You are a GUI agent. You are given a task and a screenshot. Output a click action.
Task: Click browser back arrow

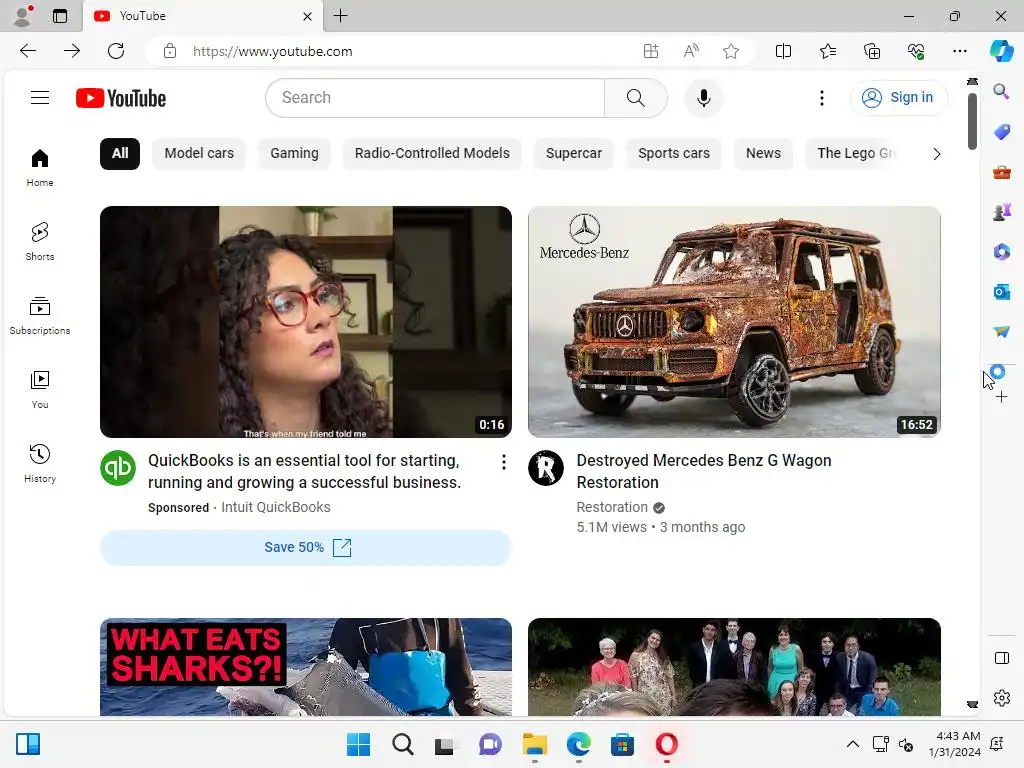point(28,51)
